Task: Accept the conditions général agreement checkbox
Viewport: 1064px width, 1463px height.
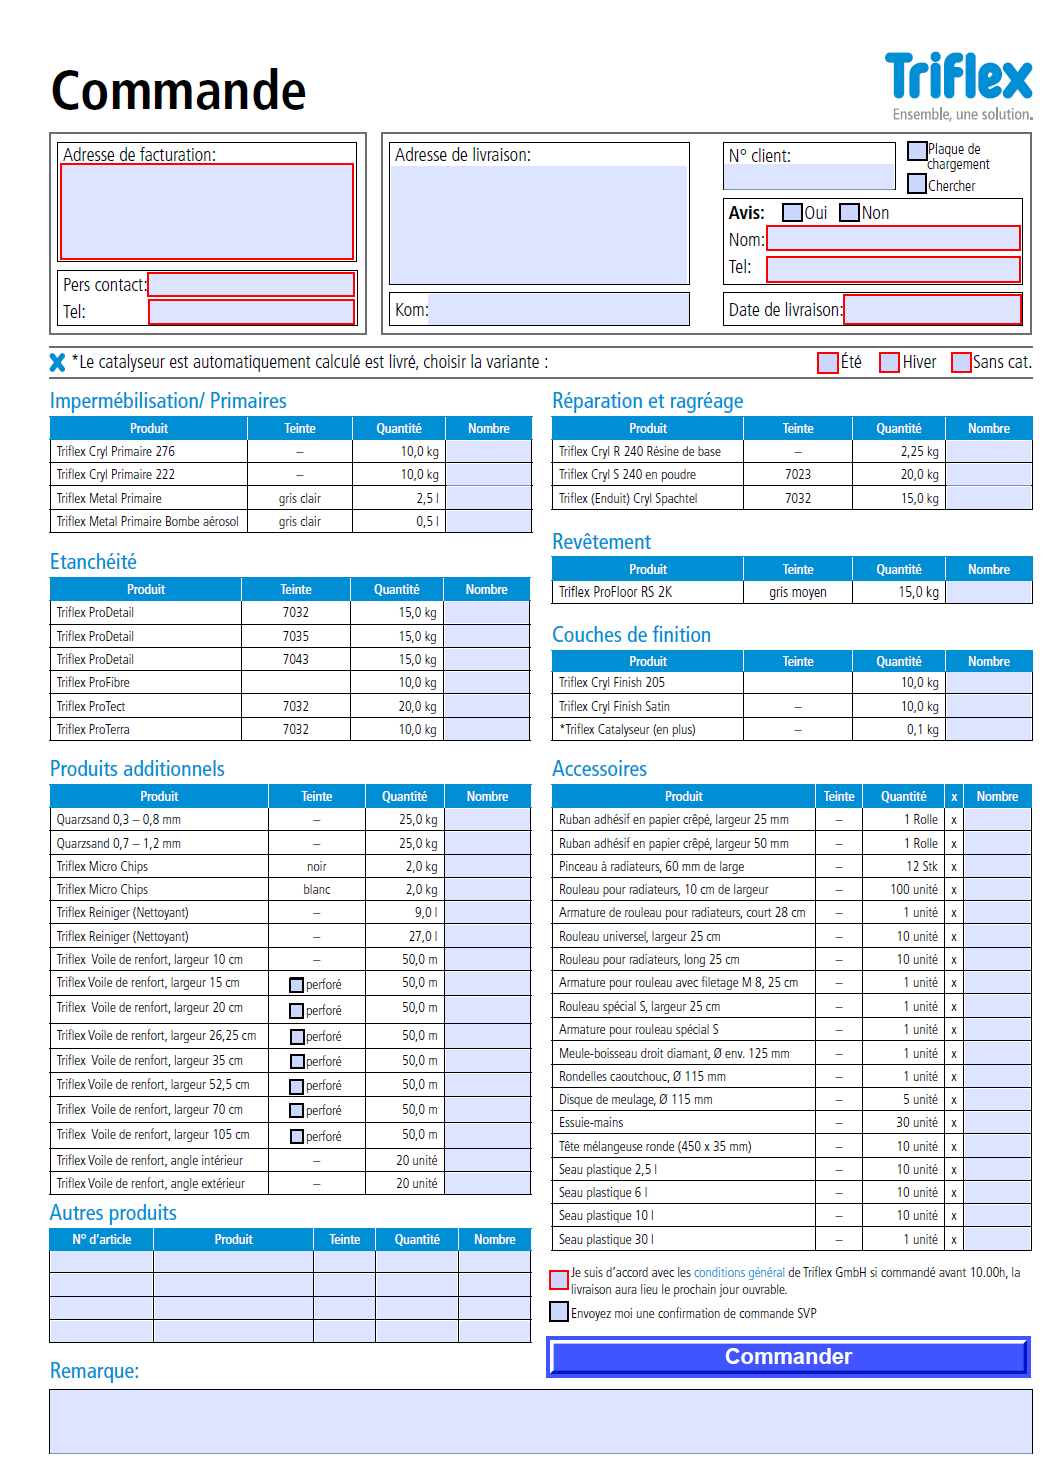Action: click(x=559, y=1280)
